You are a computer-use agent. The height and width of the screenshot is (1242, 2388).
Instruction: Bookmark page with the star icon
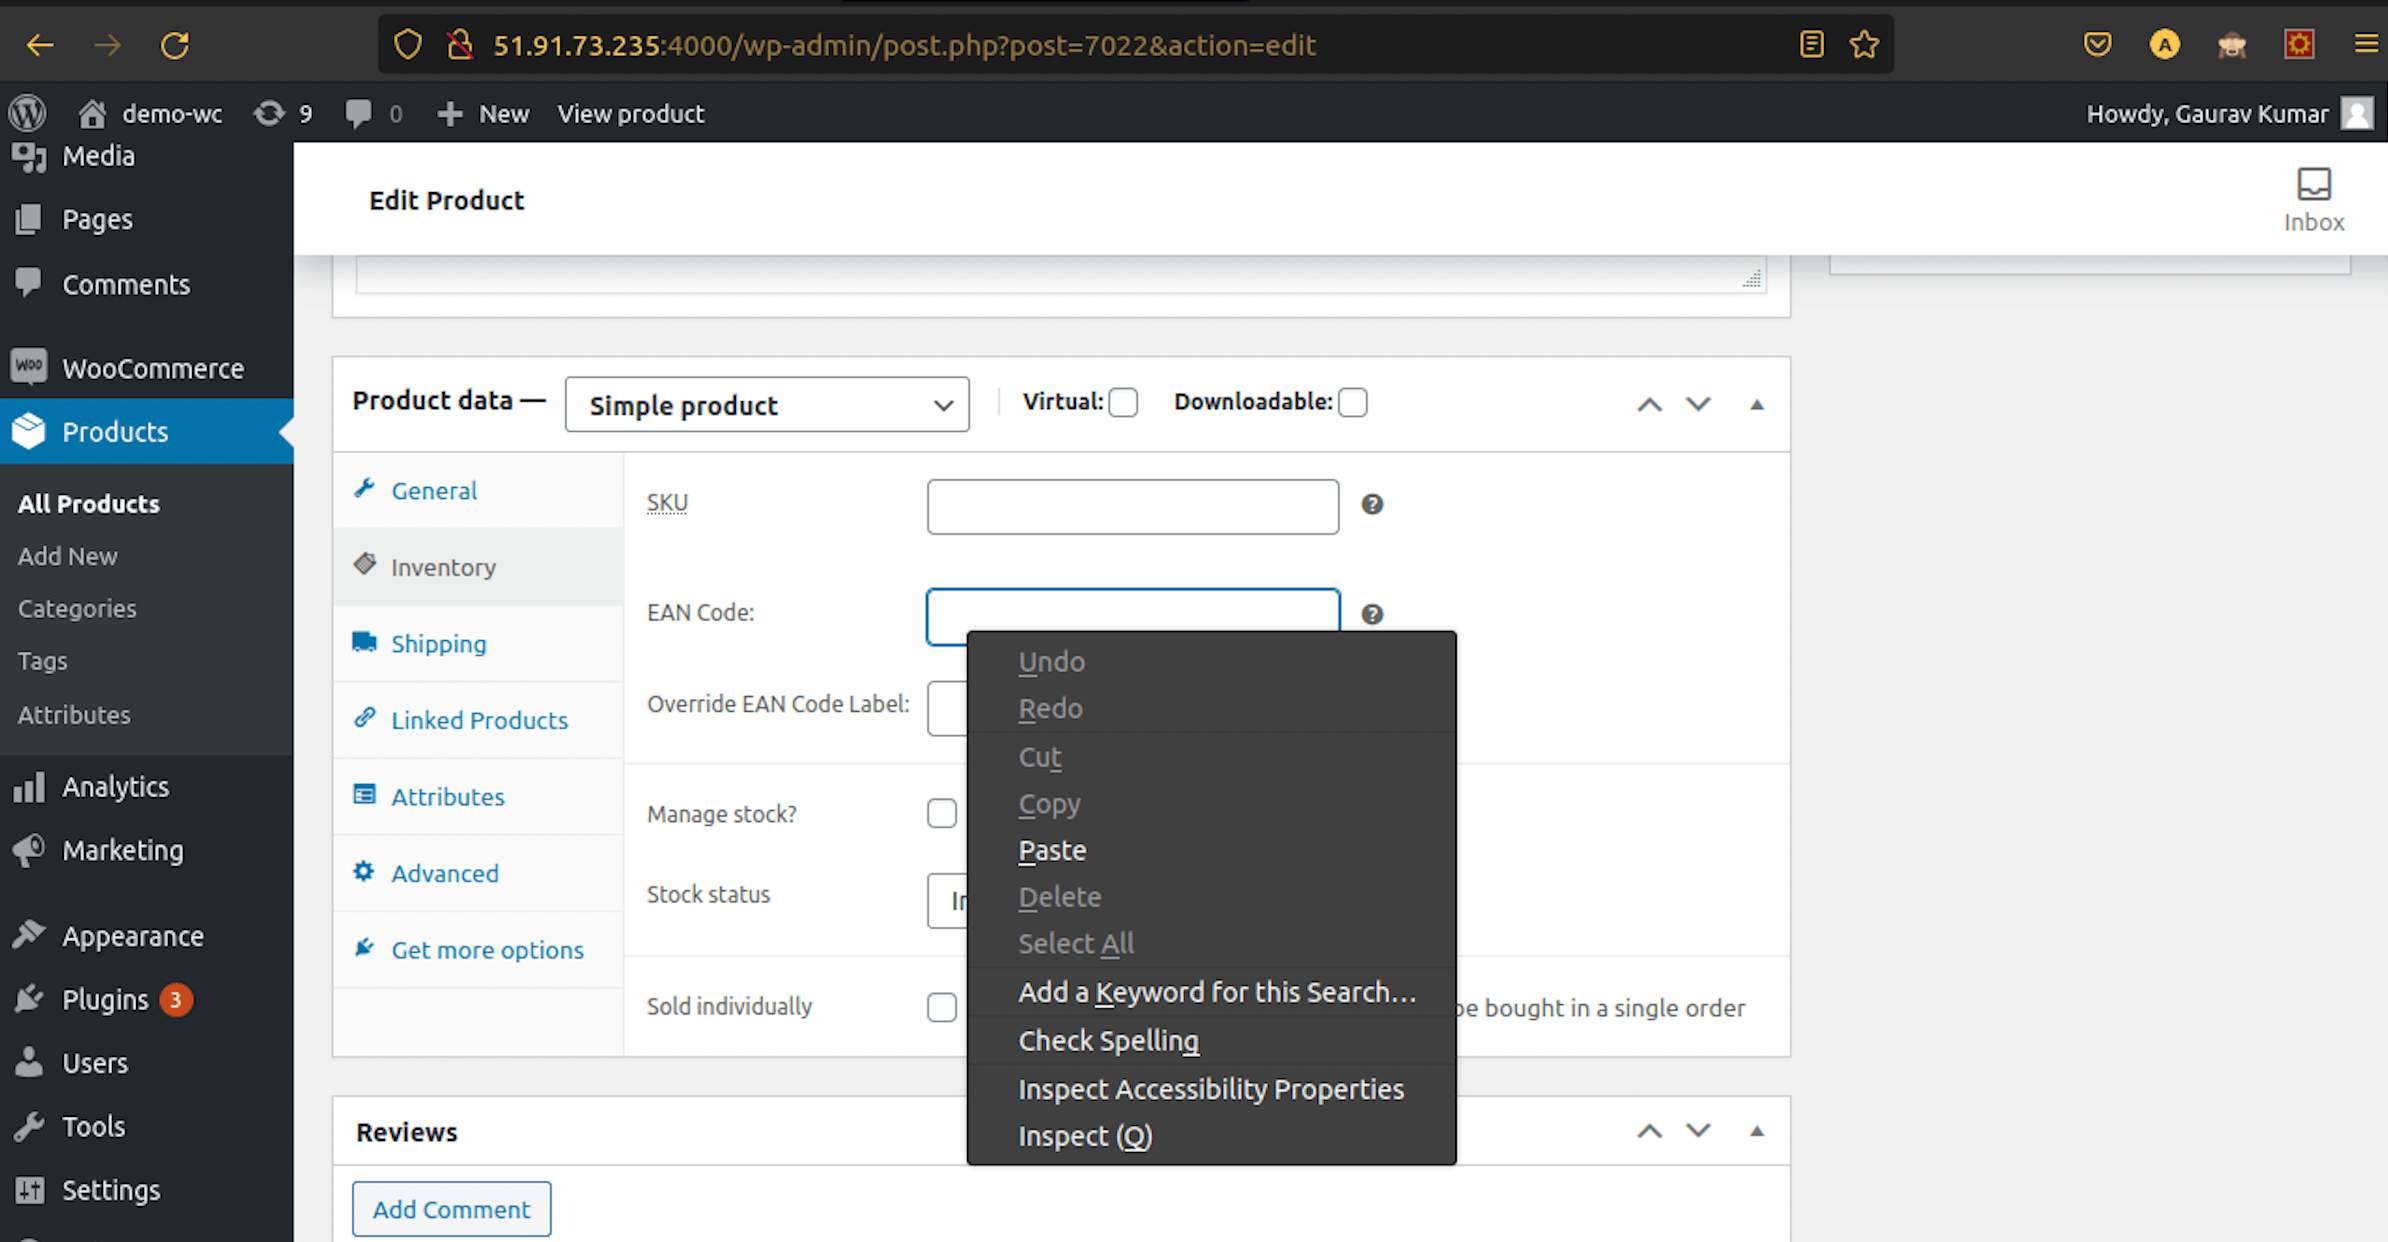pos(1864,45)
